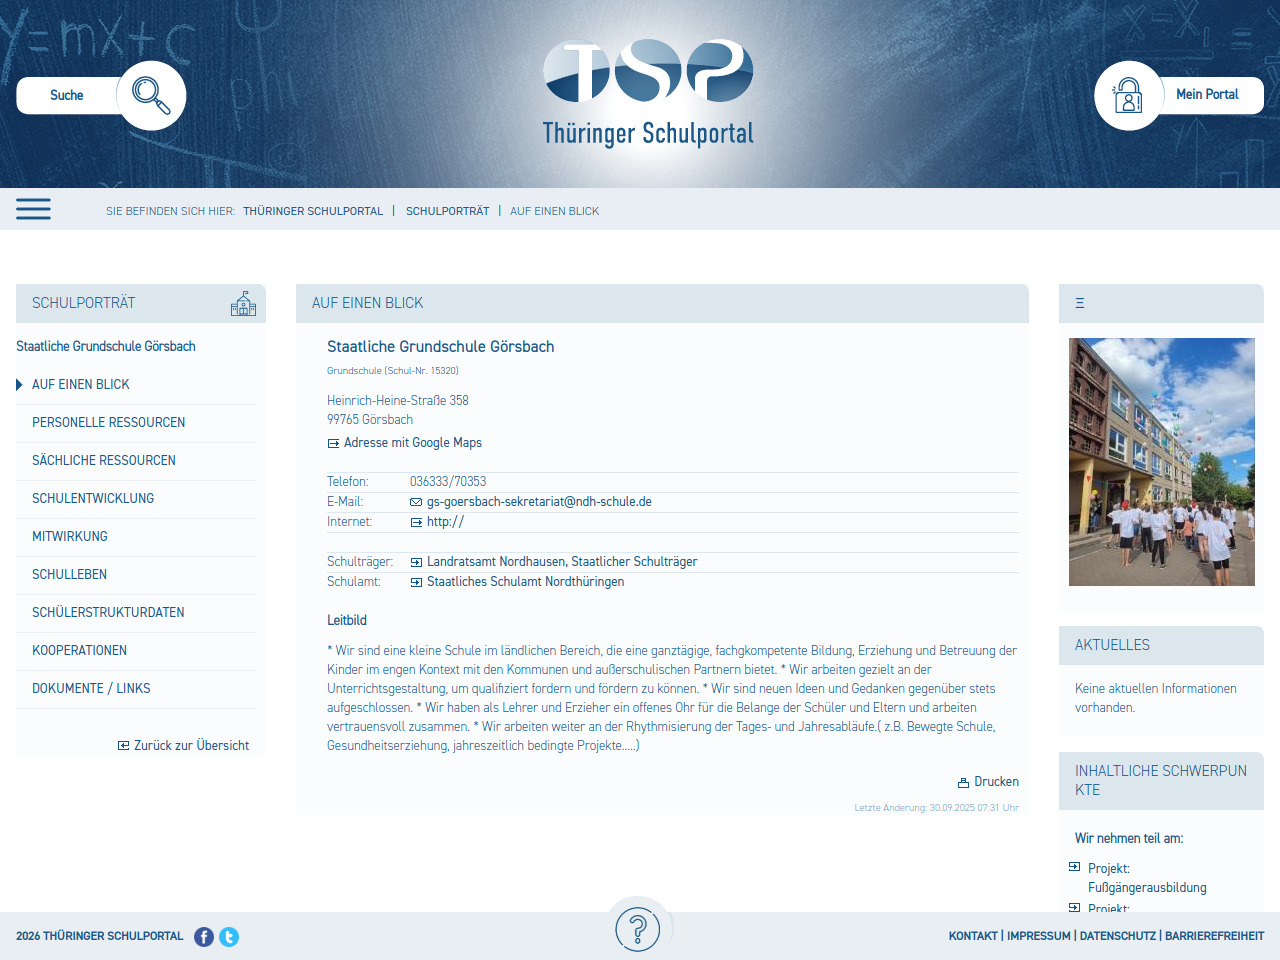Click the Facebook icon in footer

(204, 937)
